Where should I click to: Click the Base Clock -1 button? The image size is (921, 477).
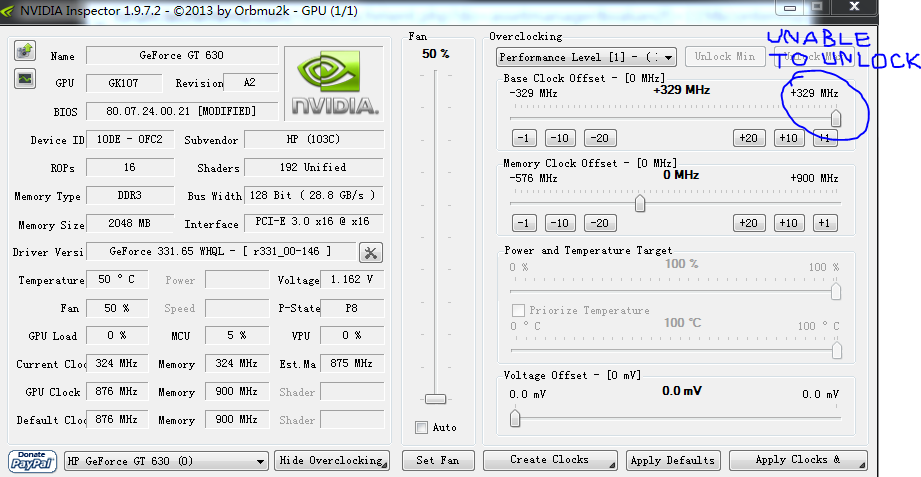click(524, 138)
